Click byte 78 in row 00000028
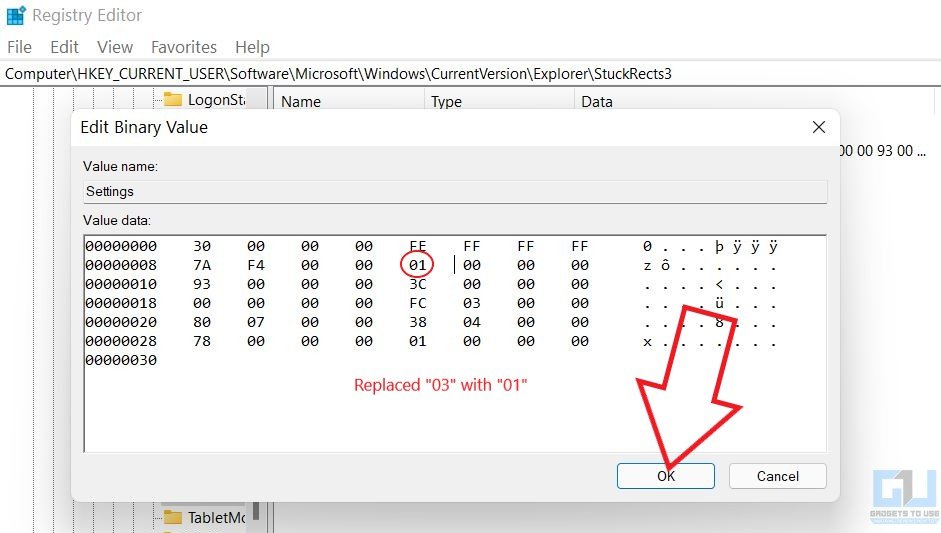 click(x=202, y=341)
